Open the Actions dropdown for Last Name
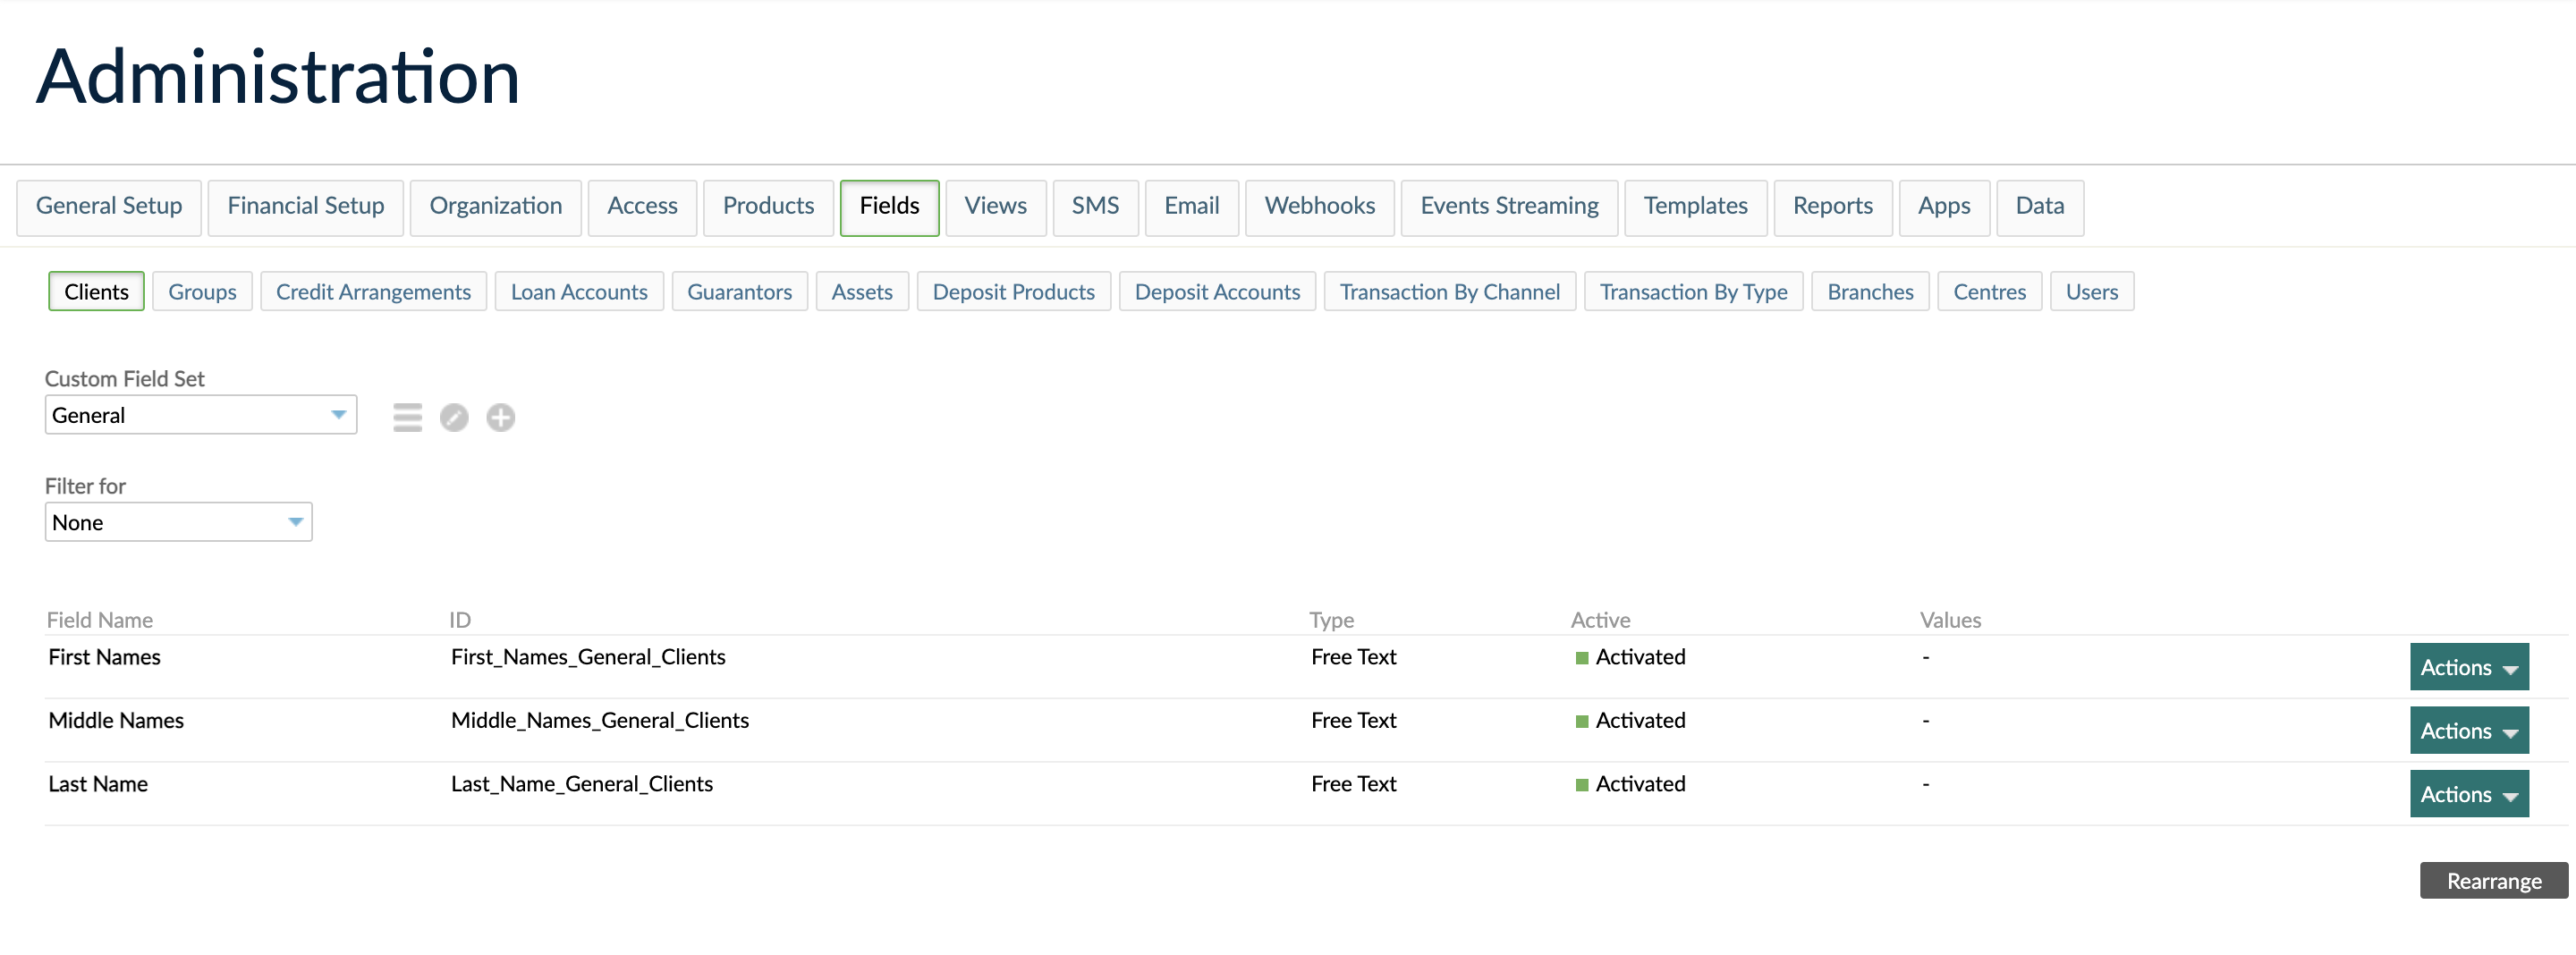Screen dimensions: 2576x955 [2468, 793]
